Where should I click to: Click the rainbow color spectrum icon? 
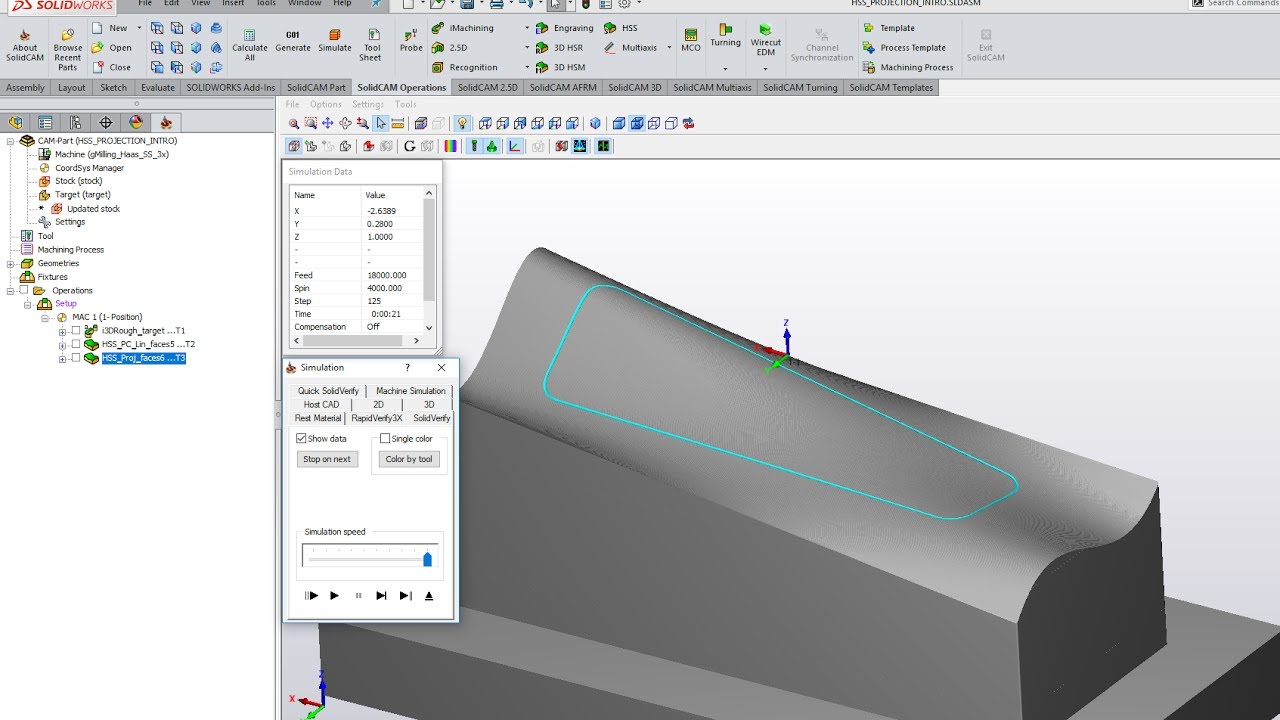coord(451,146)
